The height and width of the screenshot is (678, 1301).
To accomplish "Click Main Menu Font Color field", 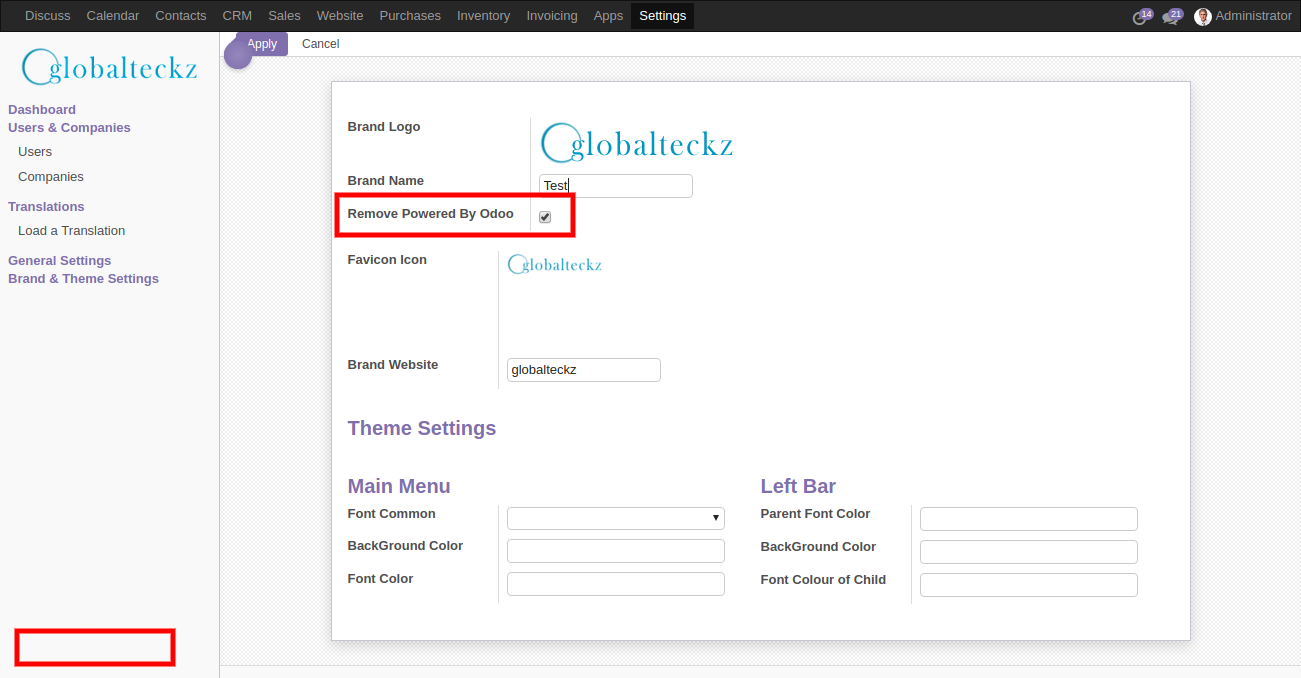I will point(616,584).
